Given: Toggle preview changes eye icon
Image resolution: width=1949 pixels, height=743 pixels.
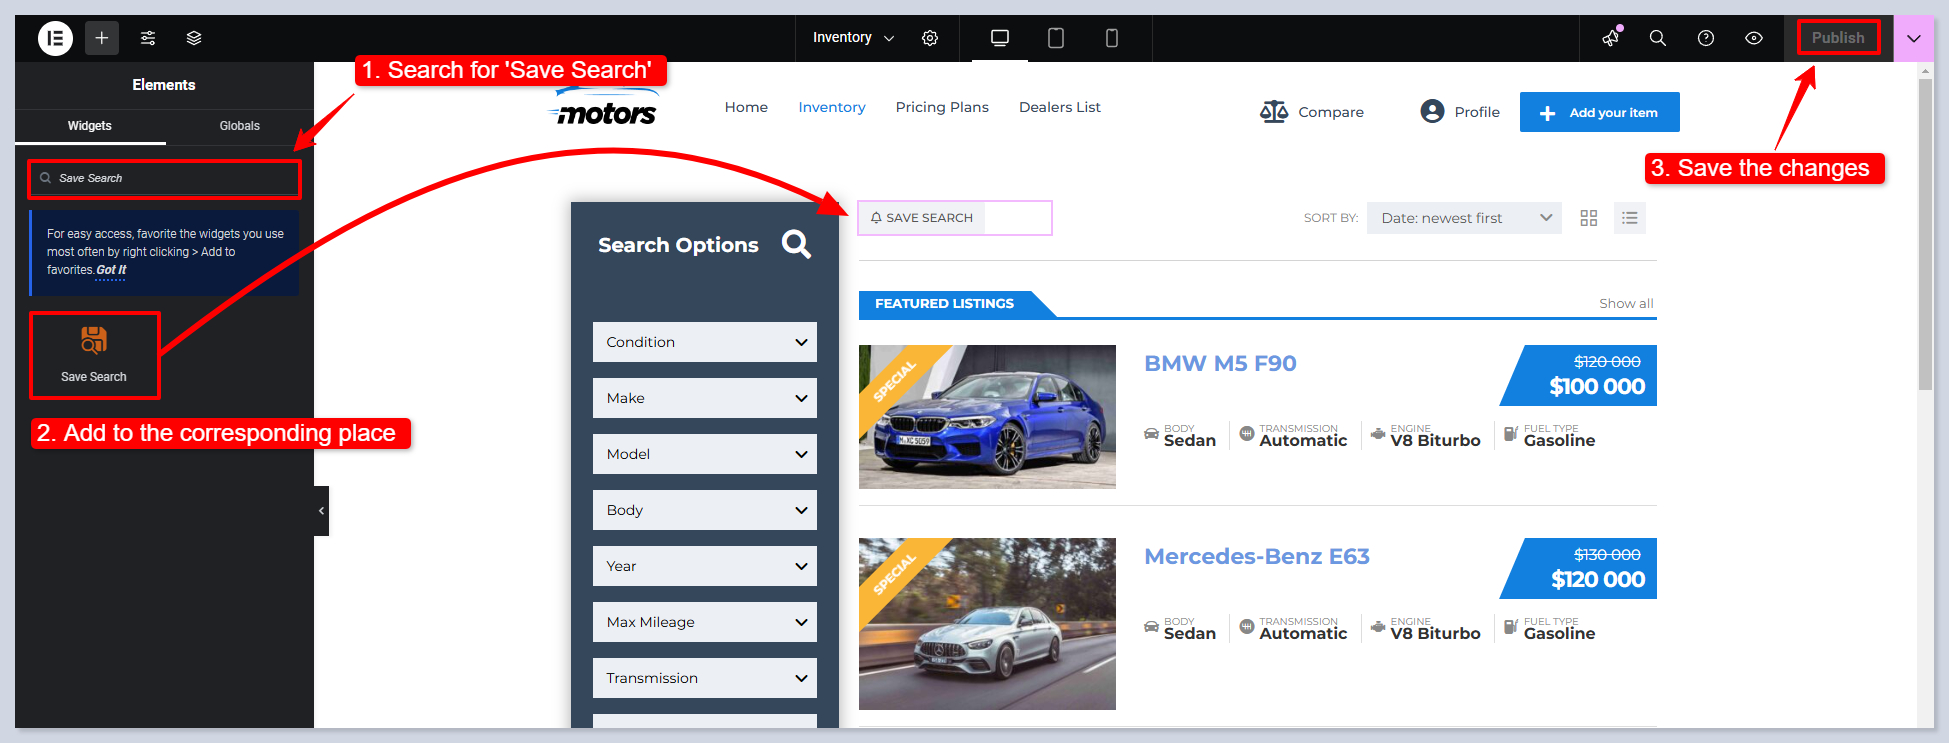Looking at the screenshot, I should pos(1753,38).
